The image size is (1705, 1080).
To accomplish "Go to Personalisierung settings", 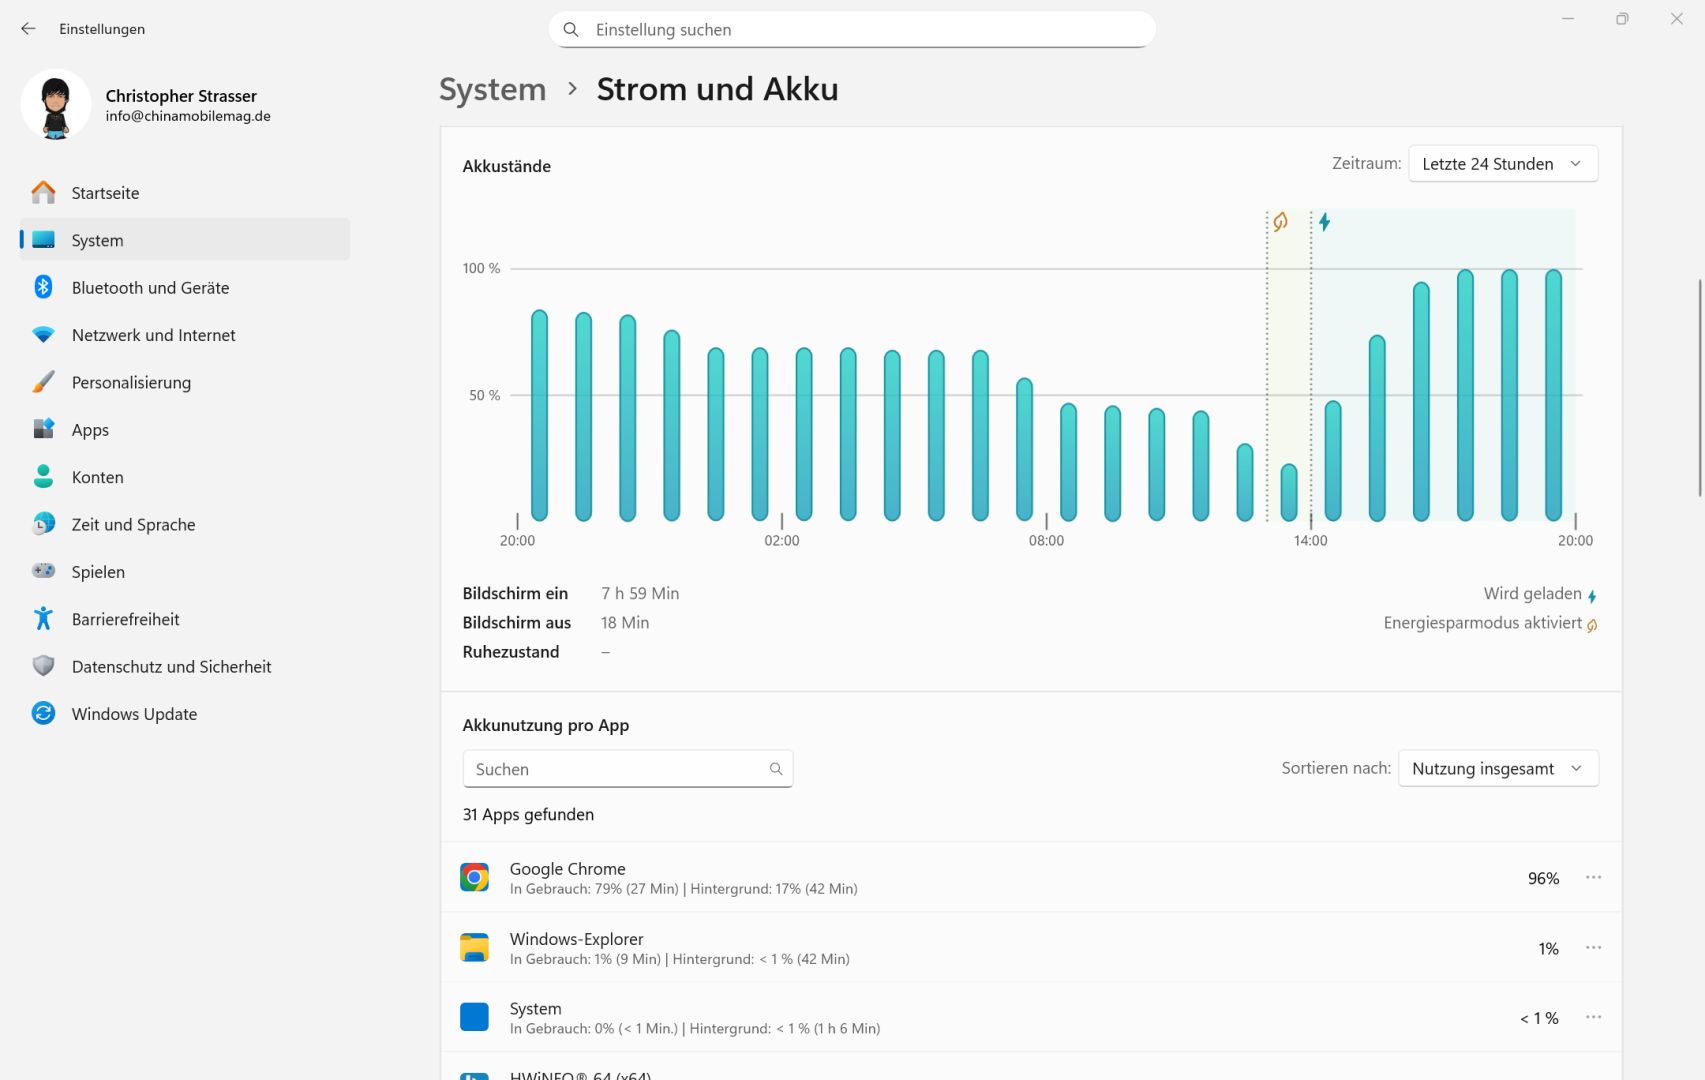I will (185, 382).
